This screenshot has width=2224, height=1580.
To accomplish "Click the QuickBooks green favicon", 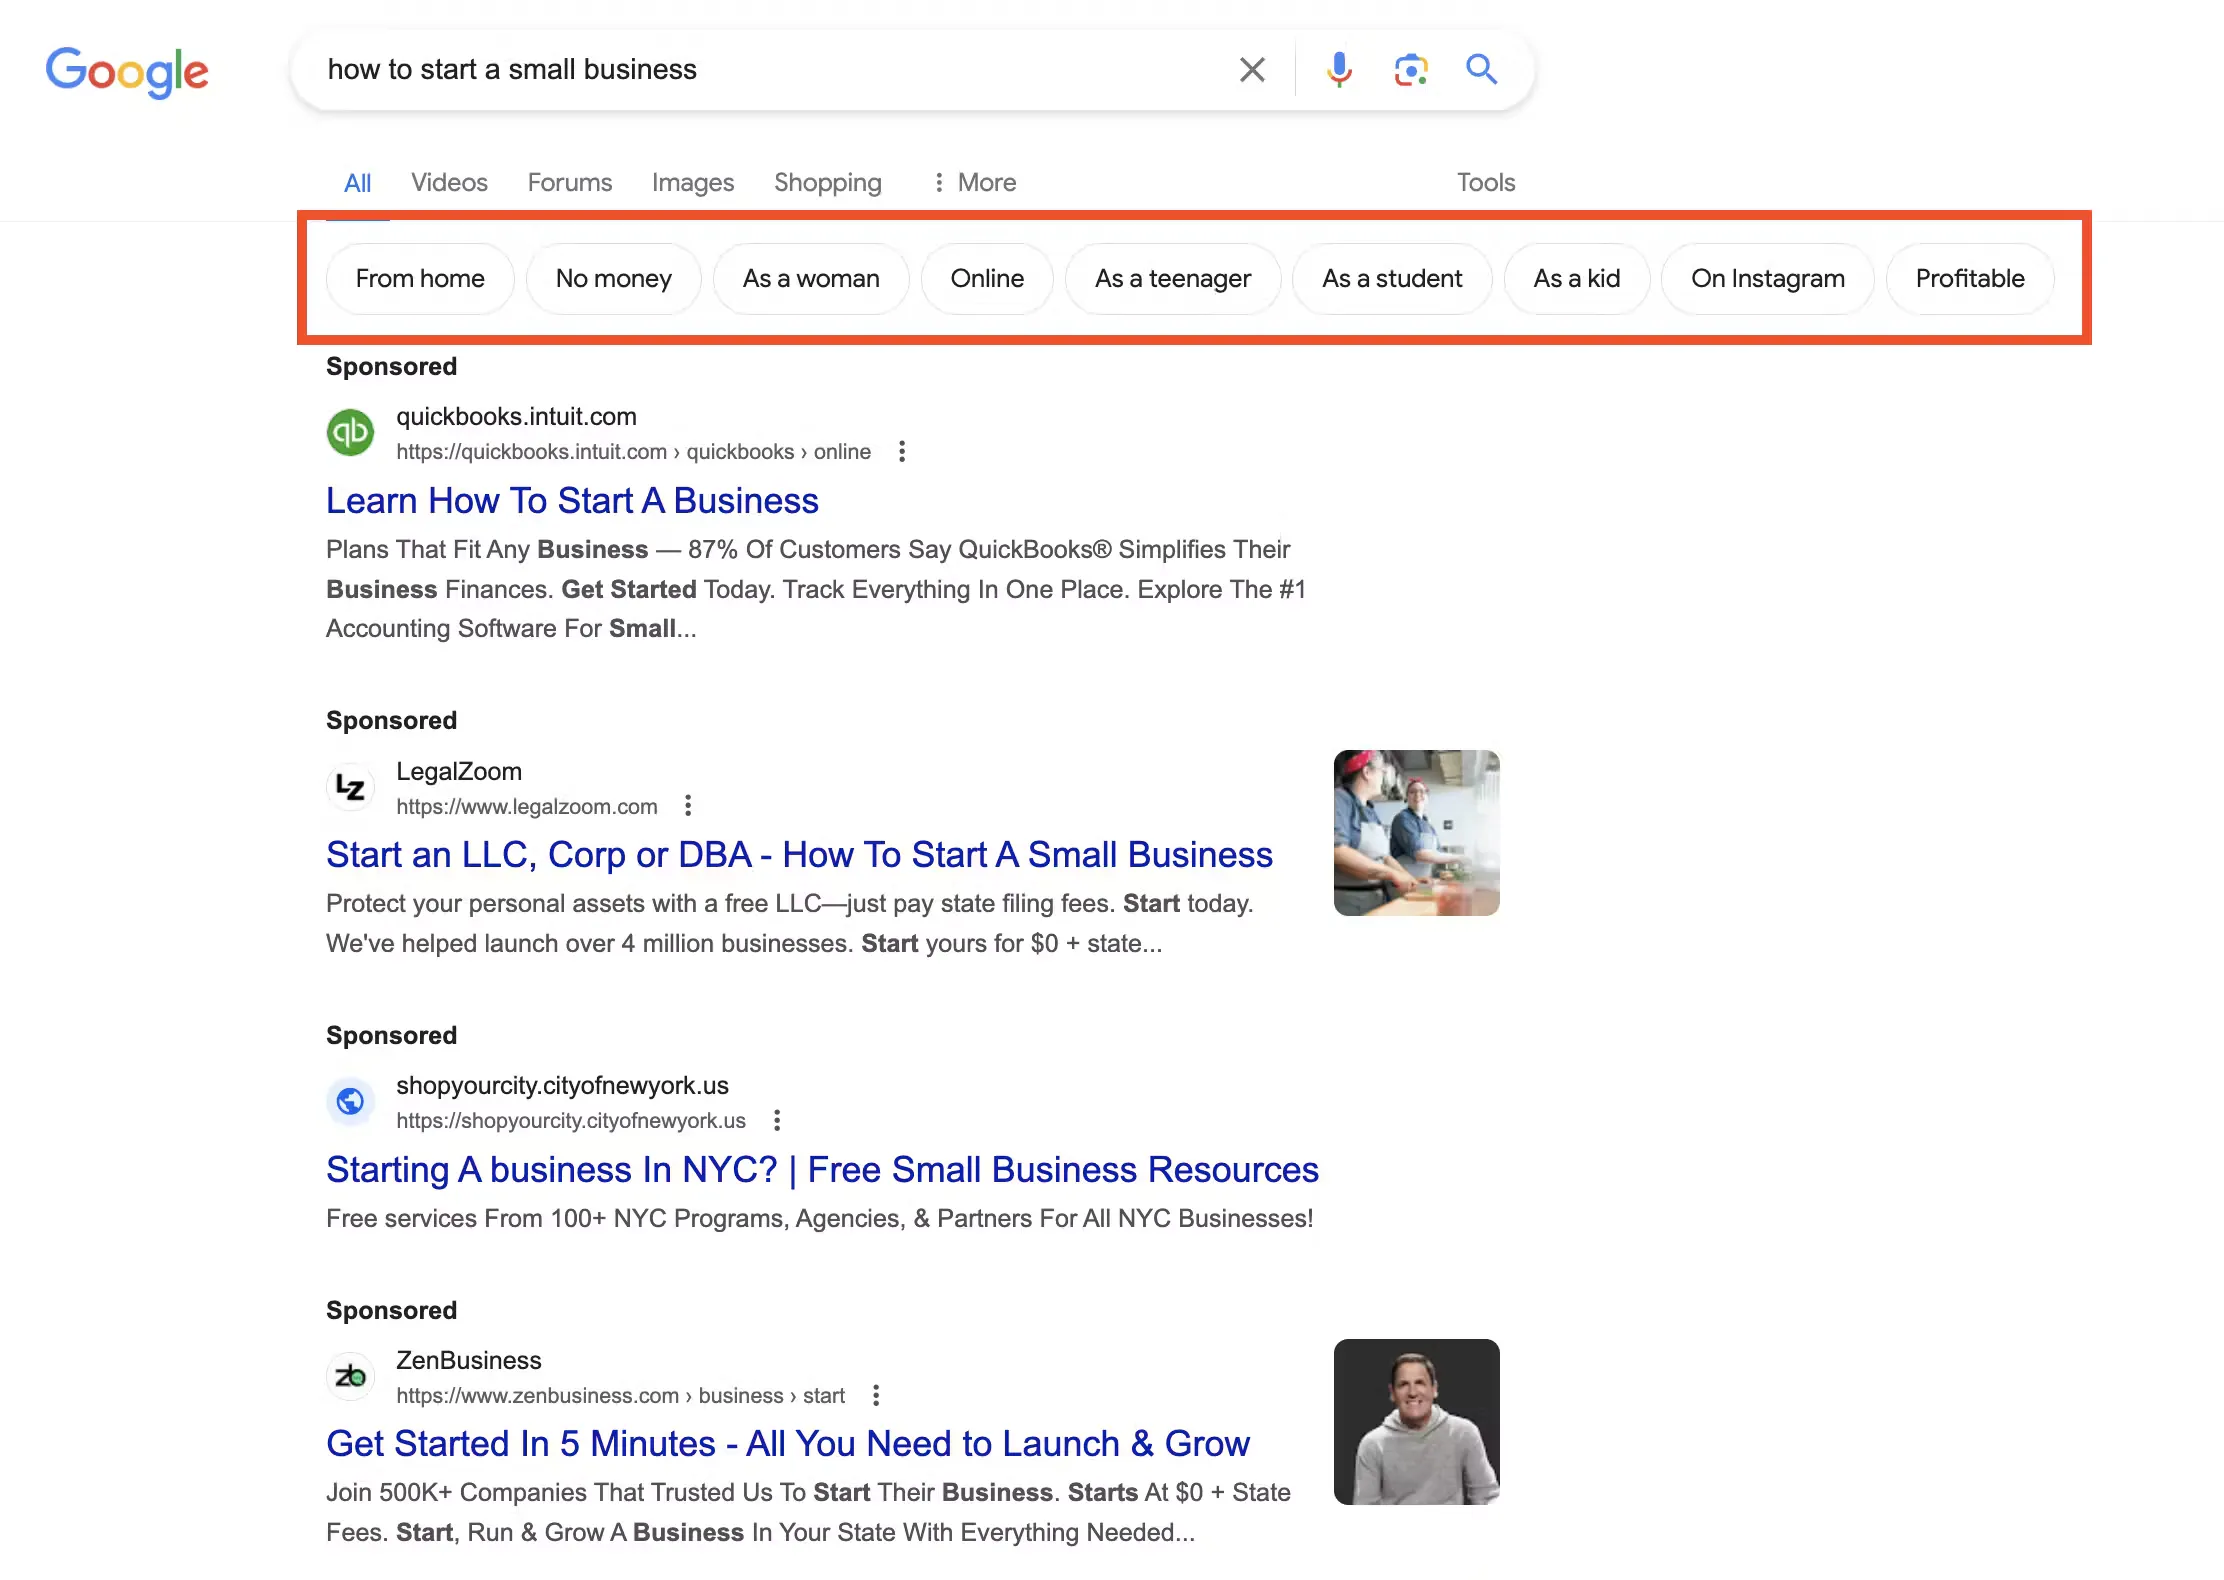I will (x=350, y=433).
